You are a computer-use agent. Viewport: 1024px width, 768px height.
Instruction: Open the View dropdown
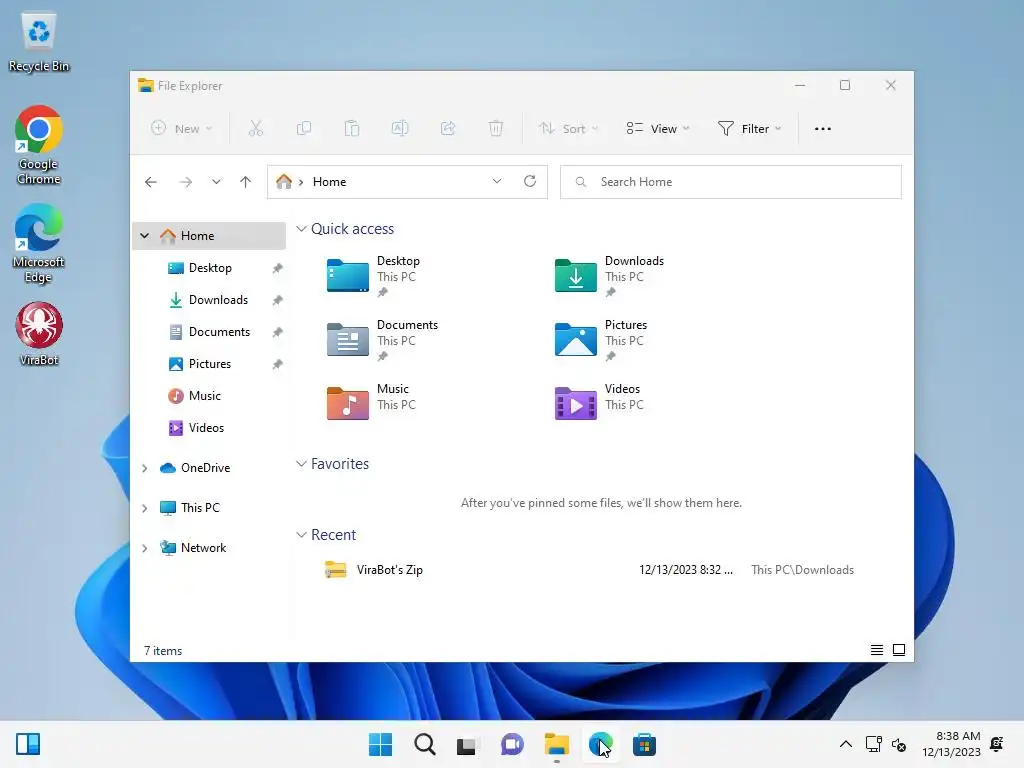click(658, 129)
